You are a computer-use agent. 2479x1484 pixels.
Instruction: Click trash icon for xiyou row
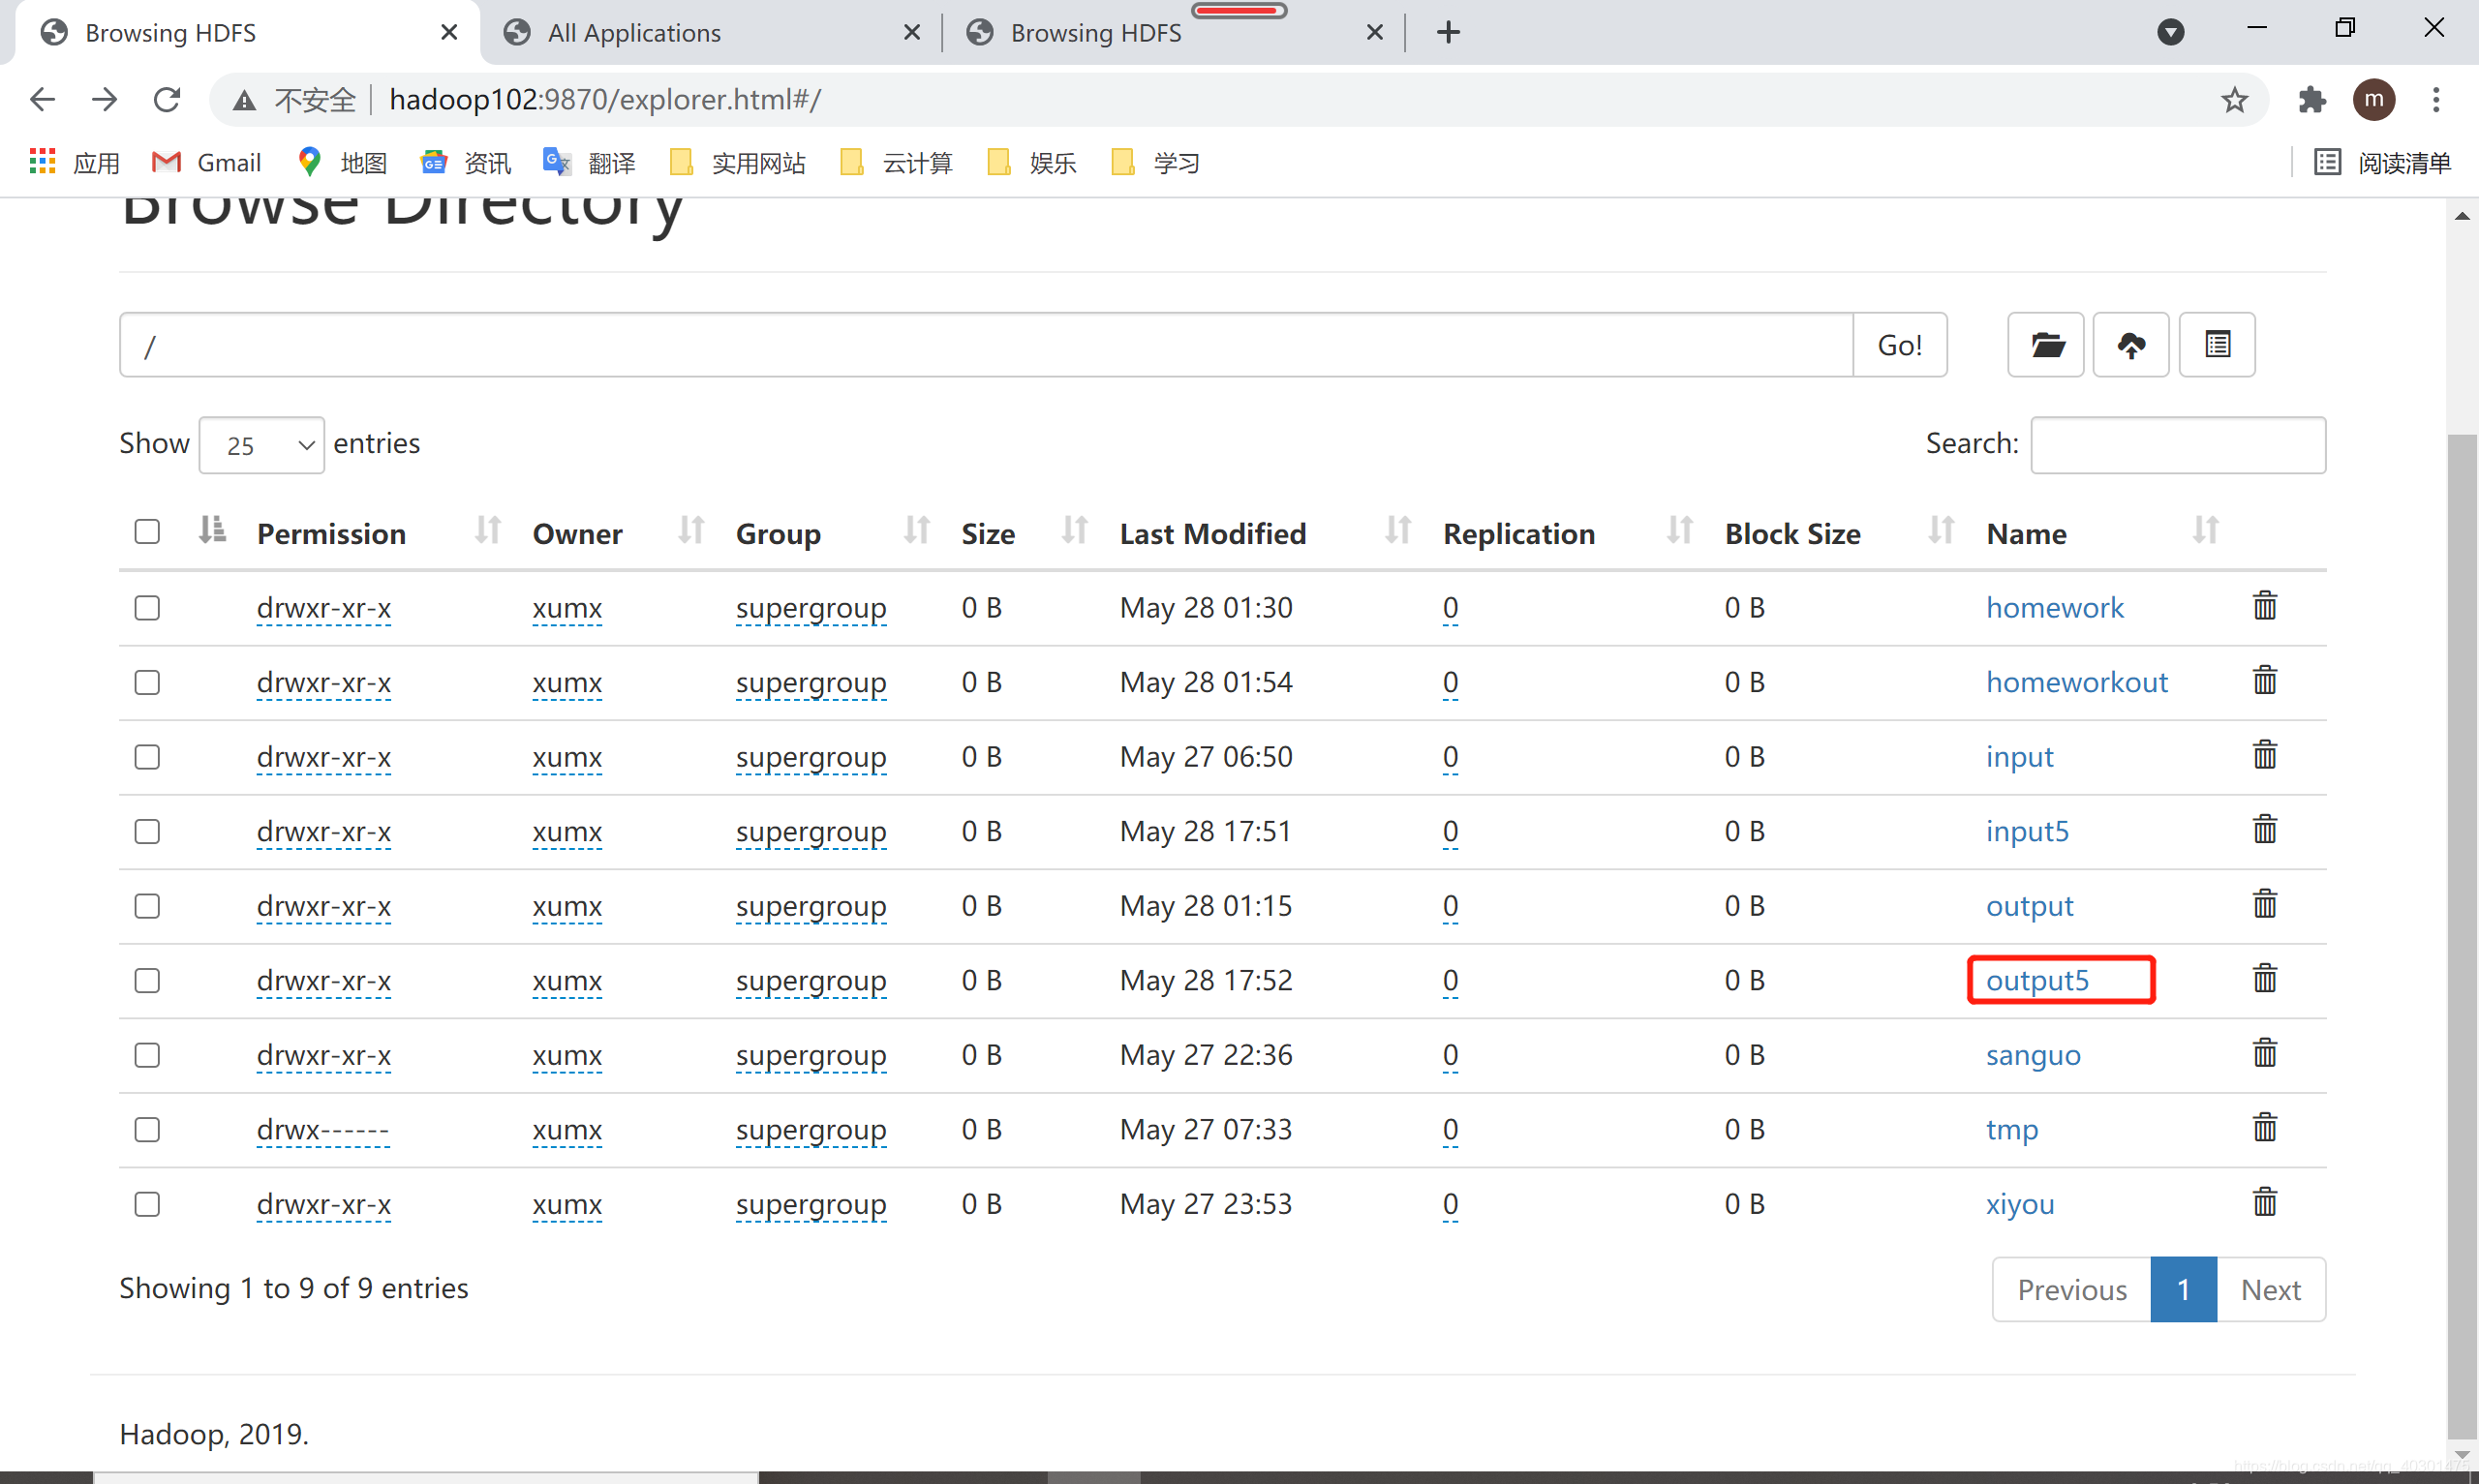[x=2264, y=1202]
